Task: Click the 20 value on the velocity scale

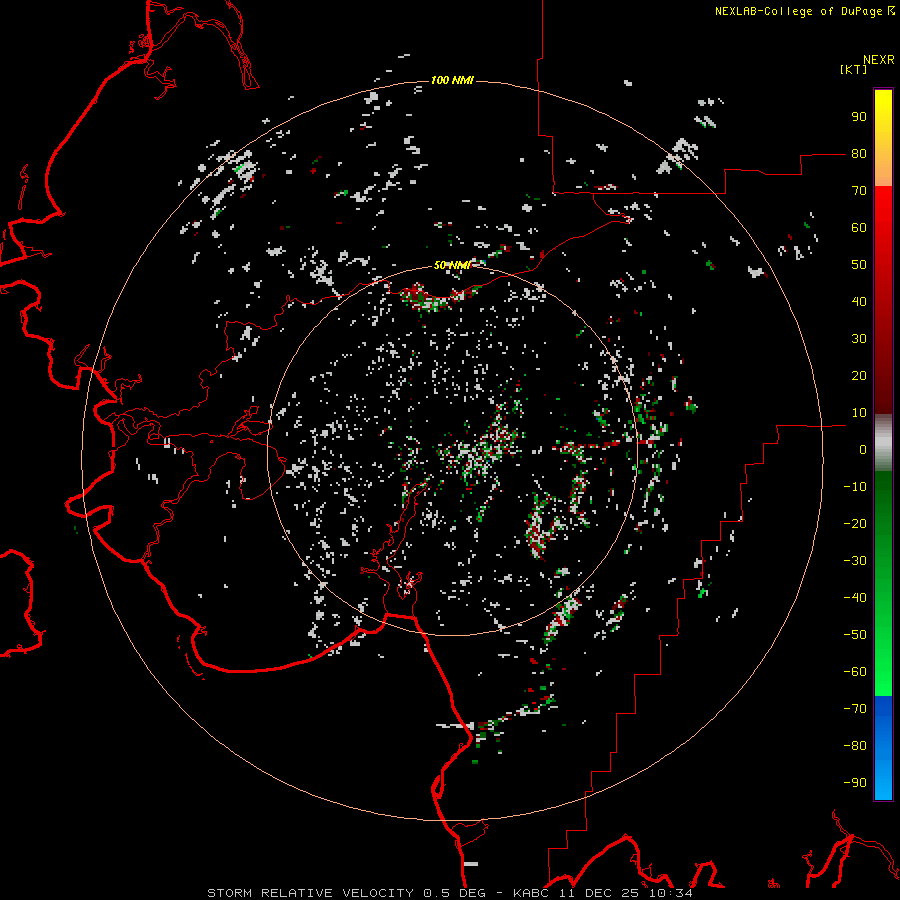Action: pyautogui.click(x=859, y=375)
